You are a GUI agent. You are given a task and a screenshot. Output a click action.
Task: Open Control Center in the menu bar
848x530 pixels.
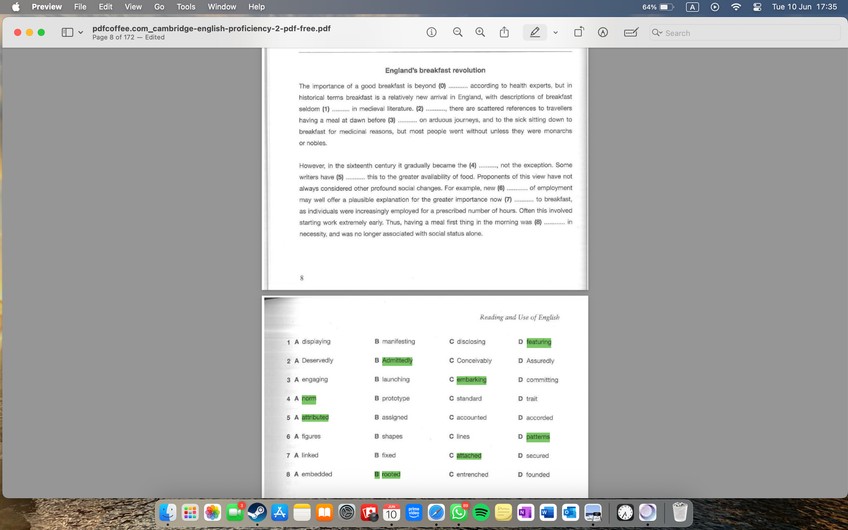[757, 7]
